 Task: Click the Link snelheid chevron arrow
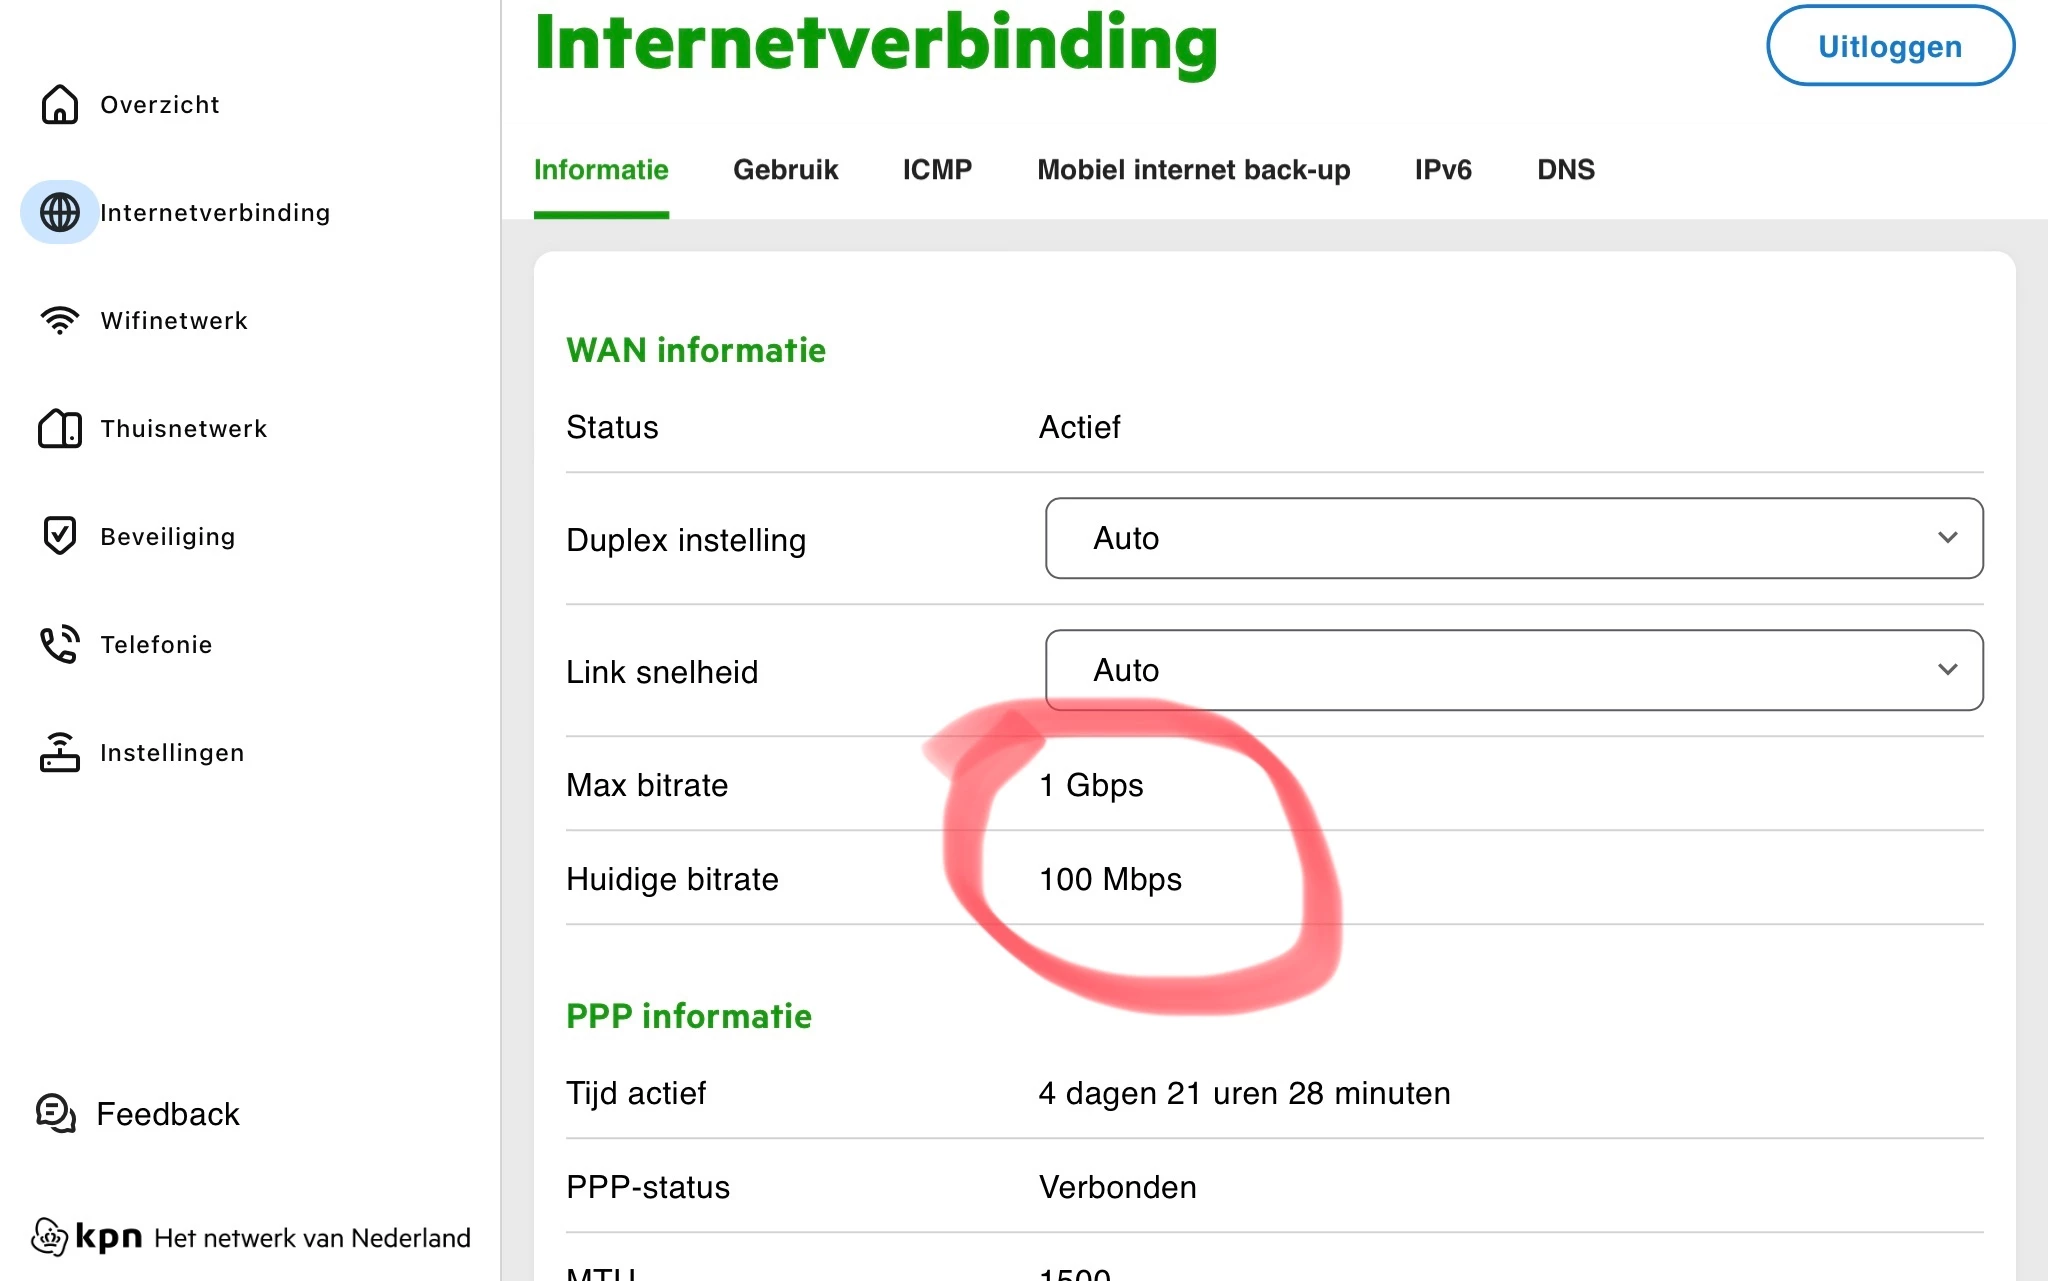coord(1947,670)
